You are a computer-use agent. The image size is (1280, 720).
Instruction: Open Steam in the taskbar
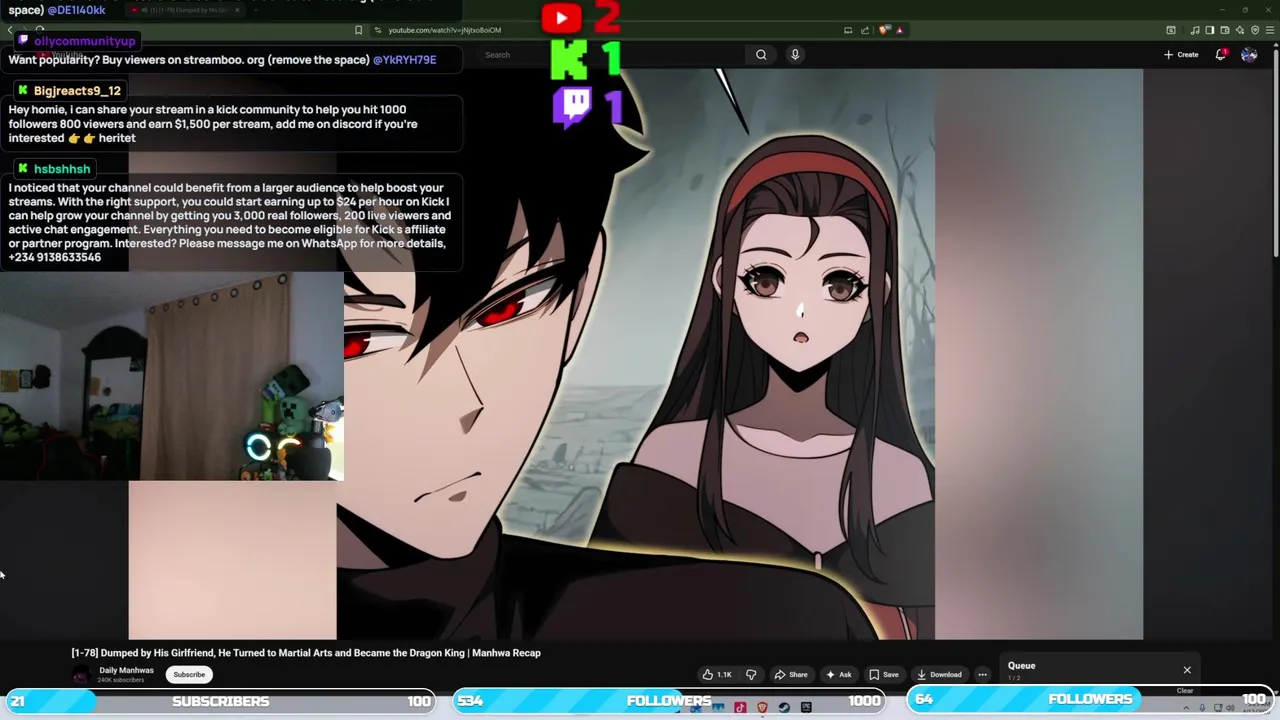(784, 708)
